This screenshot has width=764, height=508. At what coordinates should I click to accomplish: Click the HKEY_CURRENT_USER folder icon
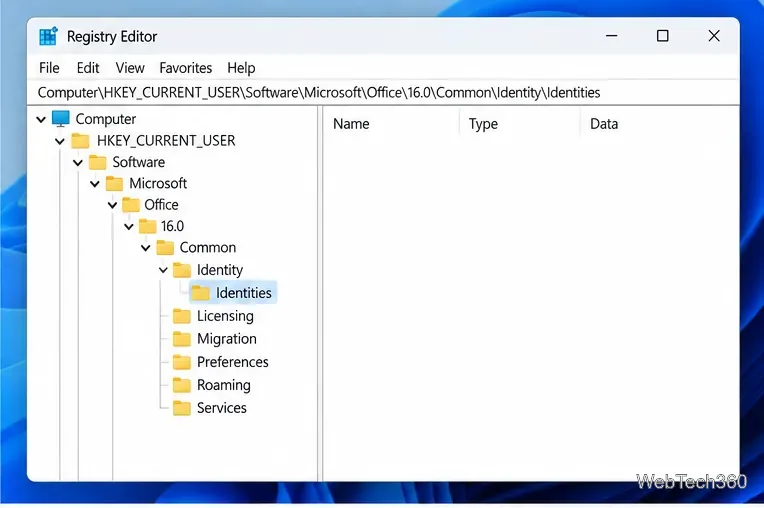pyautogui.click(x=80, y=141)
